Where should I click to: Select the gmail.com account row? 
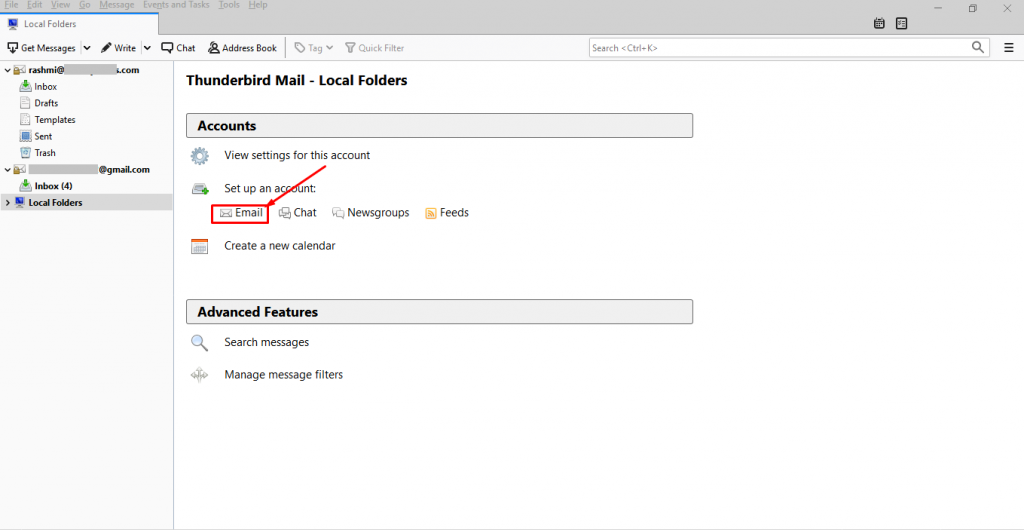[86, 170]
